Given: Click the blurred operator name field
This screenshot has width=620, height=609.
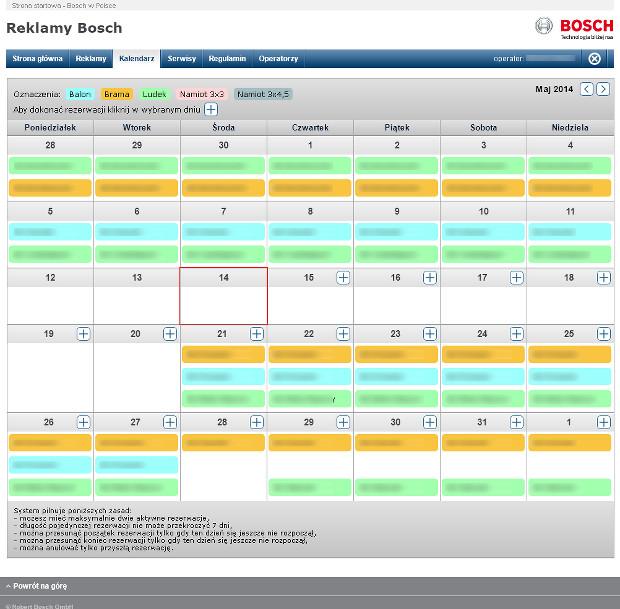Looking at the screenshot, I should click(551, 59).
